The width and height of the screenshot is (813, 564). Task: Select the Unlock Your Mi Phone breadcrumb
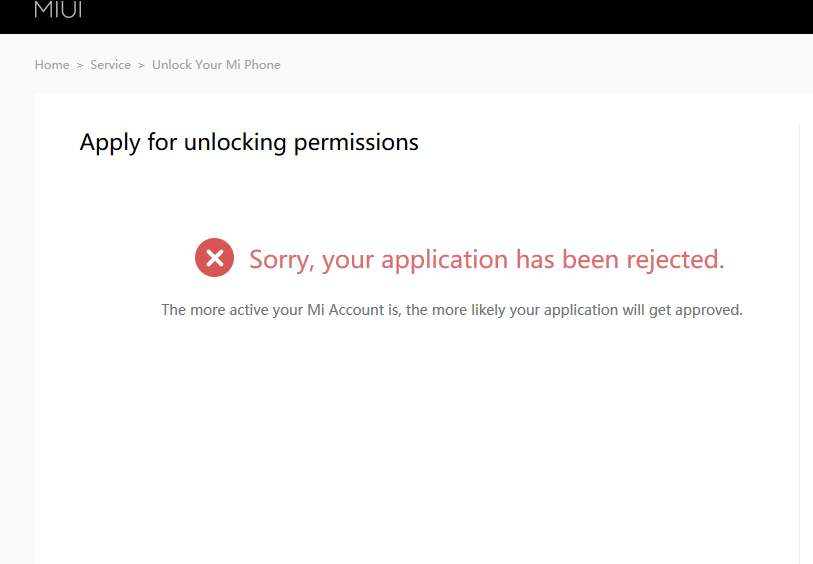(216, 65)
